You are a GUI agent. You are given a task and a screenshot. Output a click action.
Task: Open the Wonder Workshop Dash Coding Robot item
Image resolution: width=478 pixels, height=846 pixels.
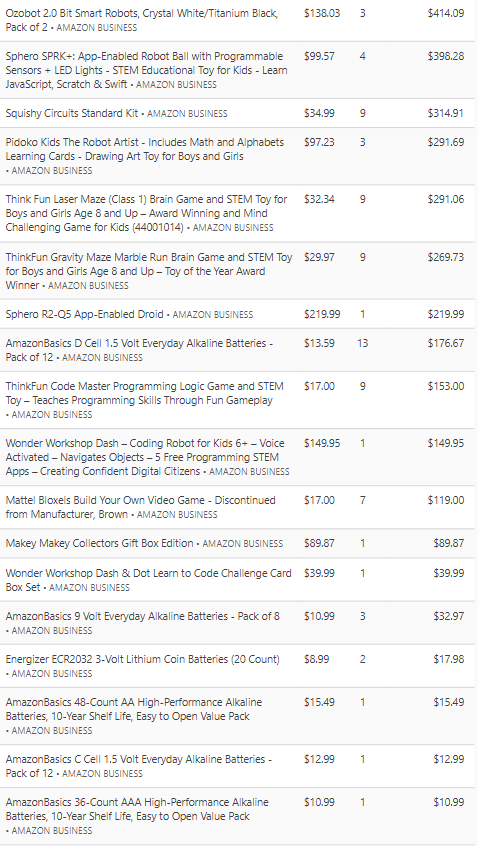[x=145, y=457]
